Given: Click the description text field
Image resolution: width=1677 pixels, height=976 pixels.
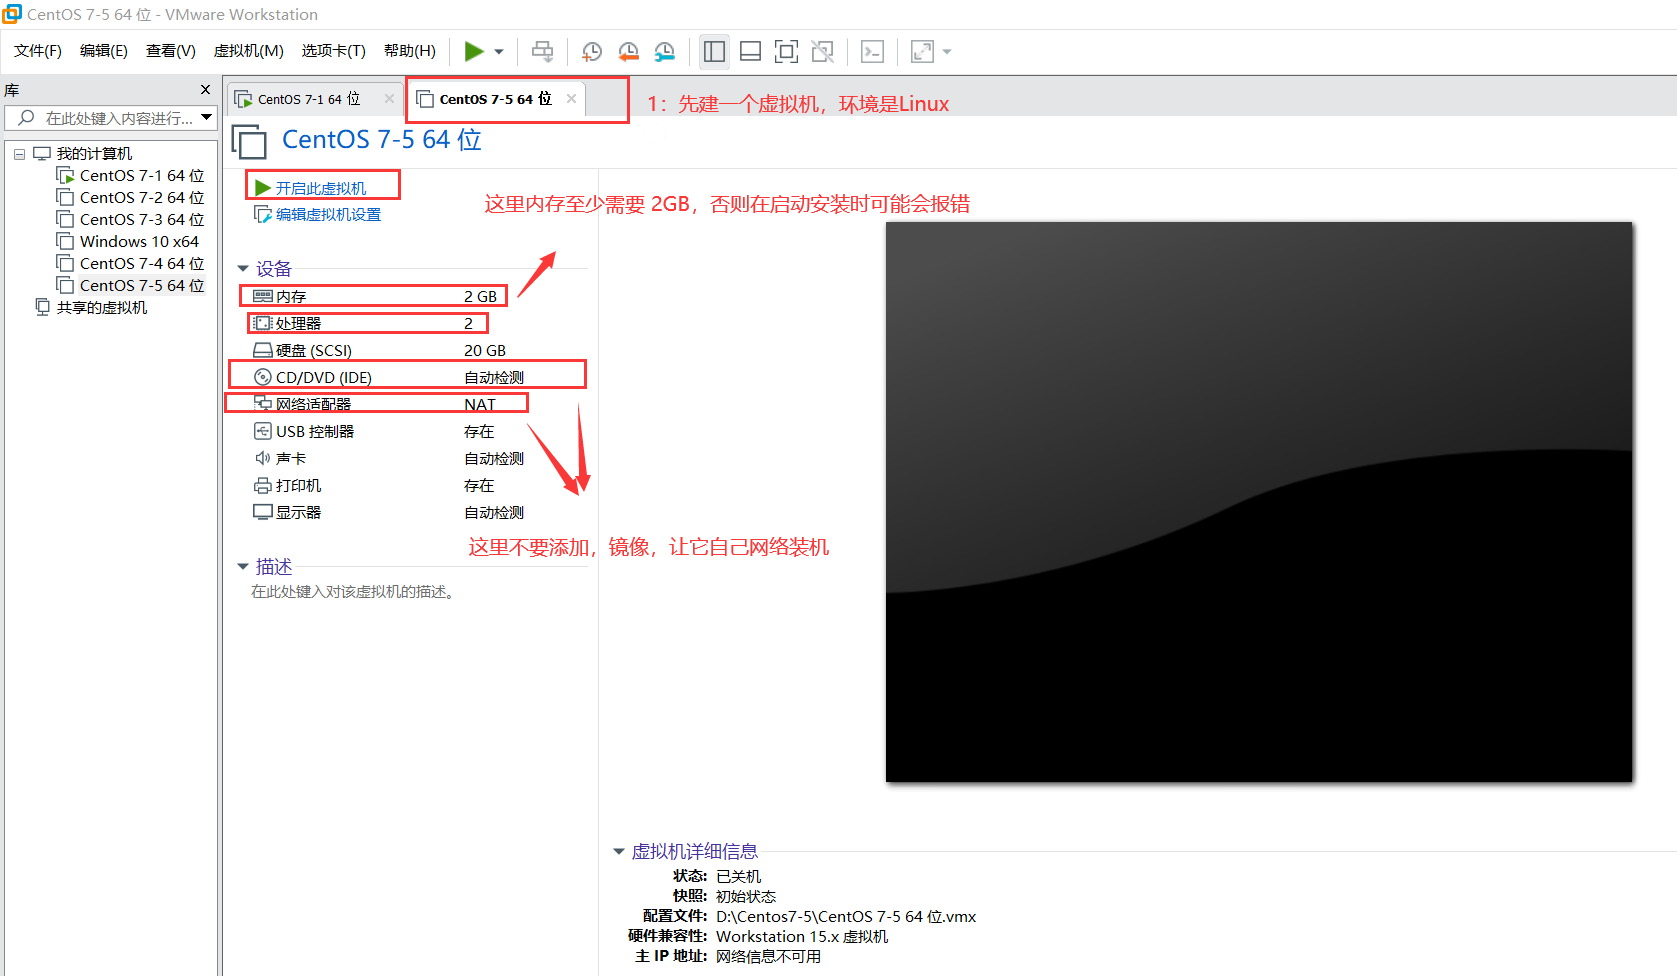Looking at the screenshot, I should coord(355,592).
